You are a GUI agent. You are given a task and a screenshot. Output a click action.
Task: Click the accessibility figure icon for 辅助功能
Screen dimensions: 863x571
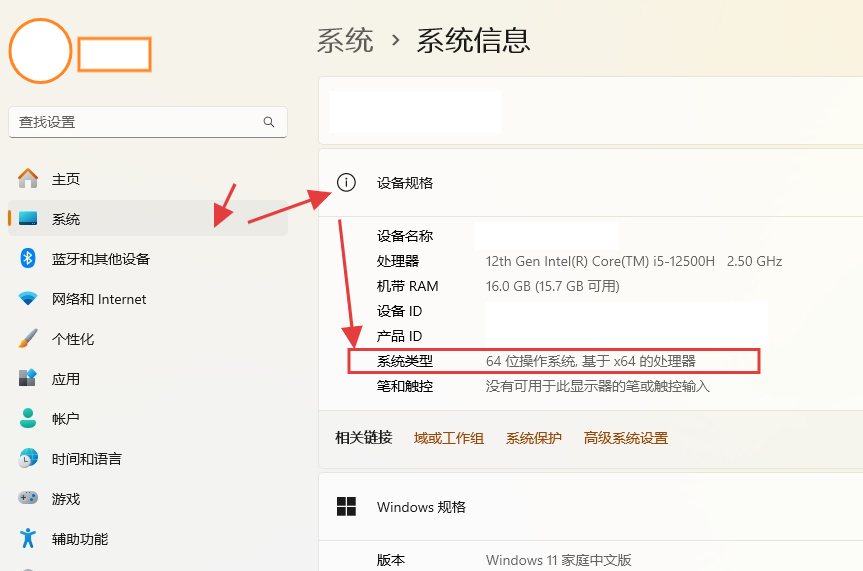coord(28,538)
